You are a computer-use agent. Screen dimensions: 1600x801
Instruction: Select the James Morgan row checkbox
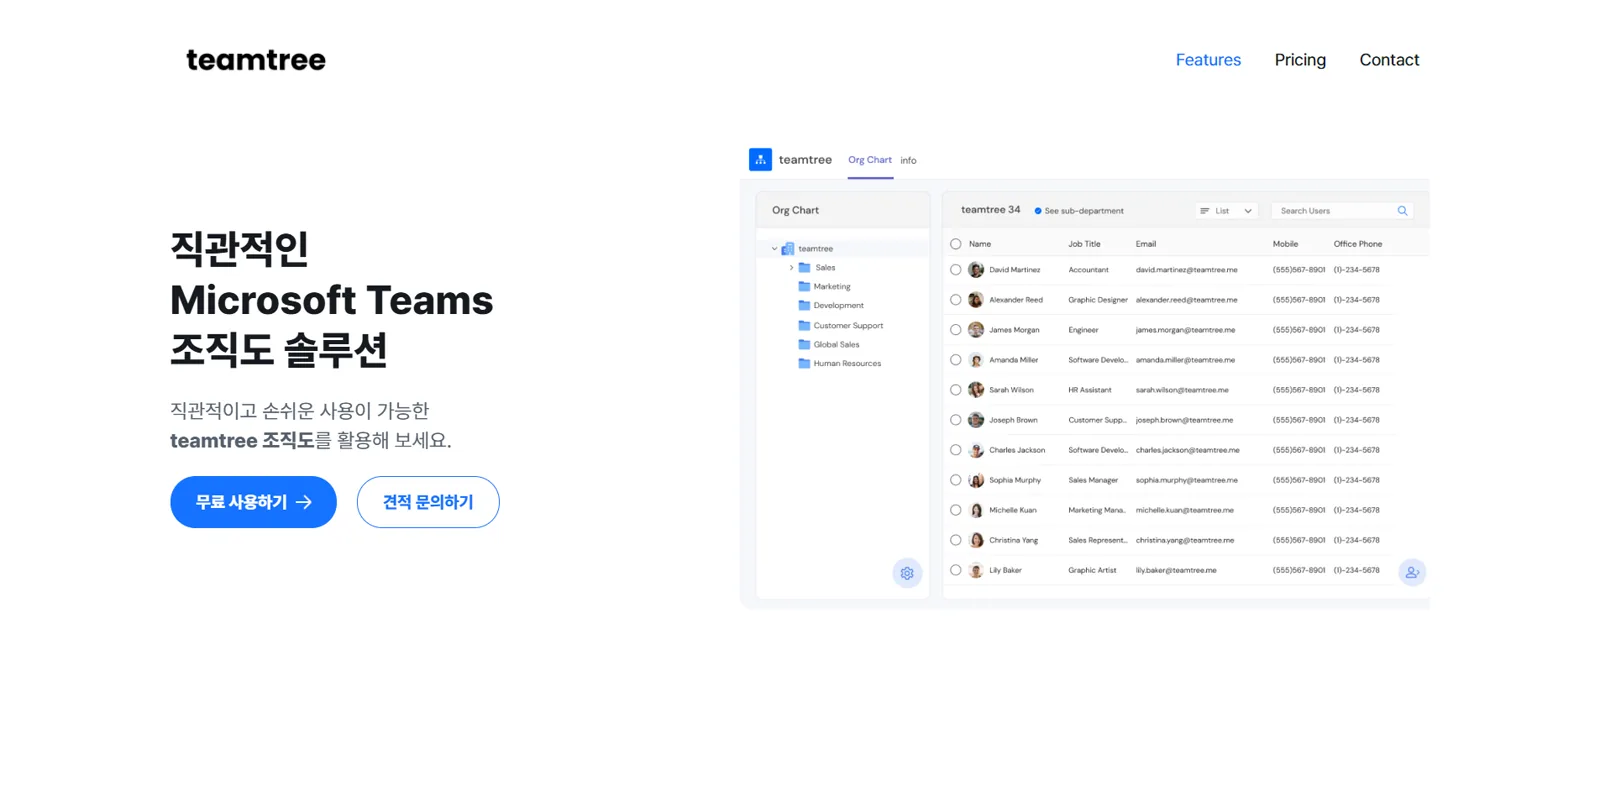point(956,330)
